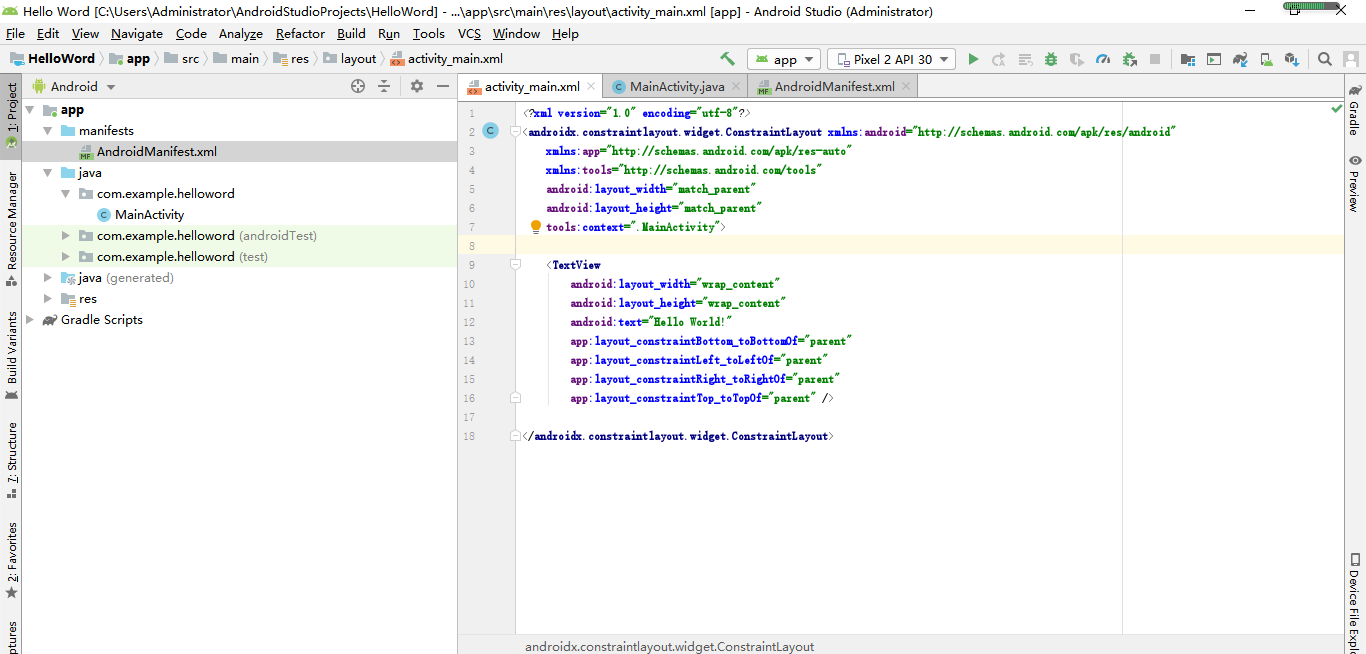Screen dimensions: 1366x654
Task: Close the activity_main.xml tab
Action: (592, 87)
